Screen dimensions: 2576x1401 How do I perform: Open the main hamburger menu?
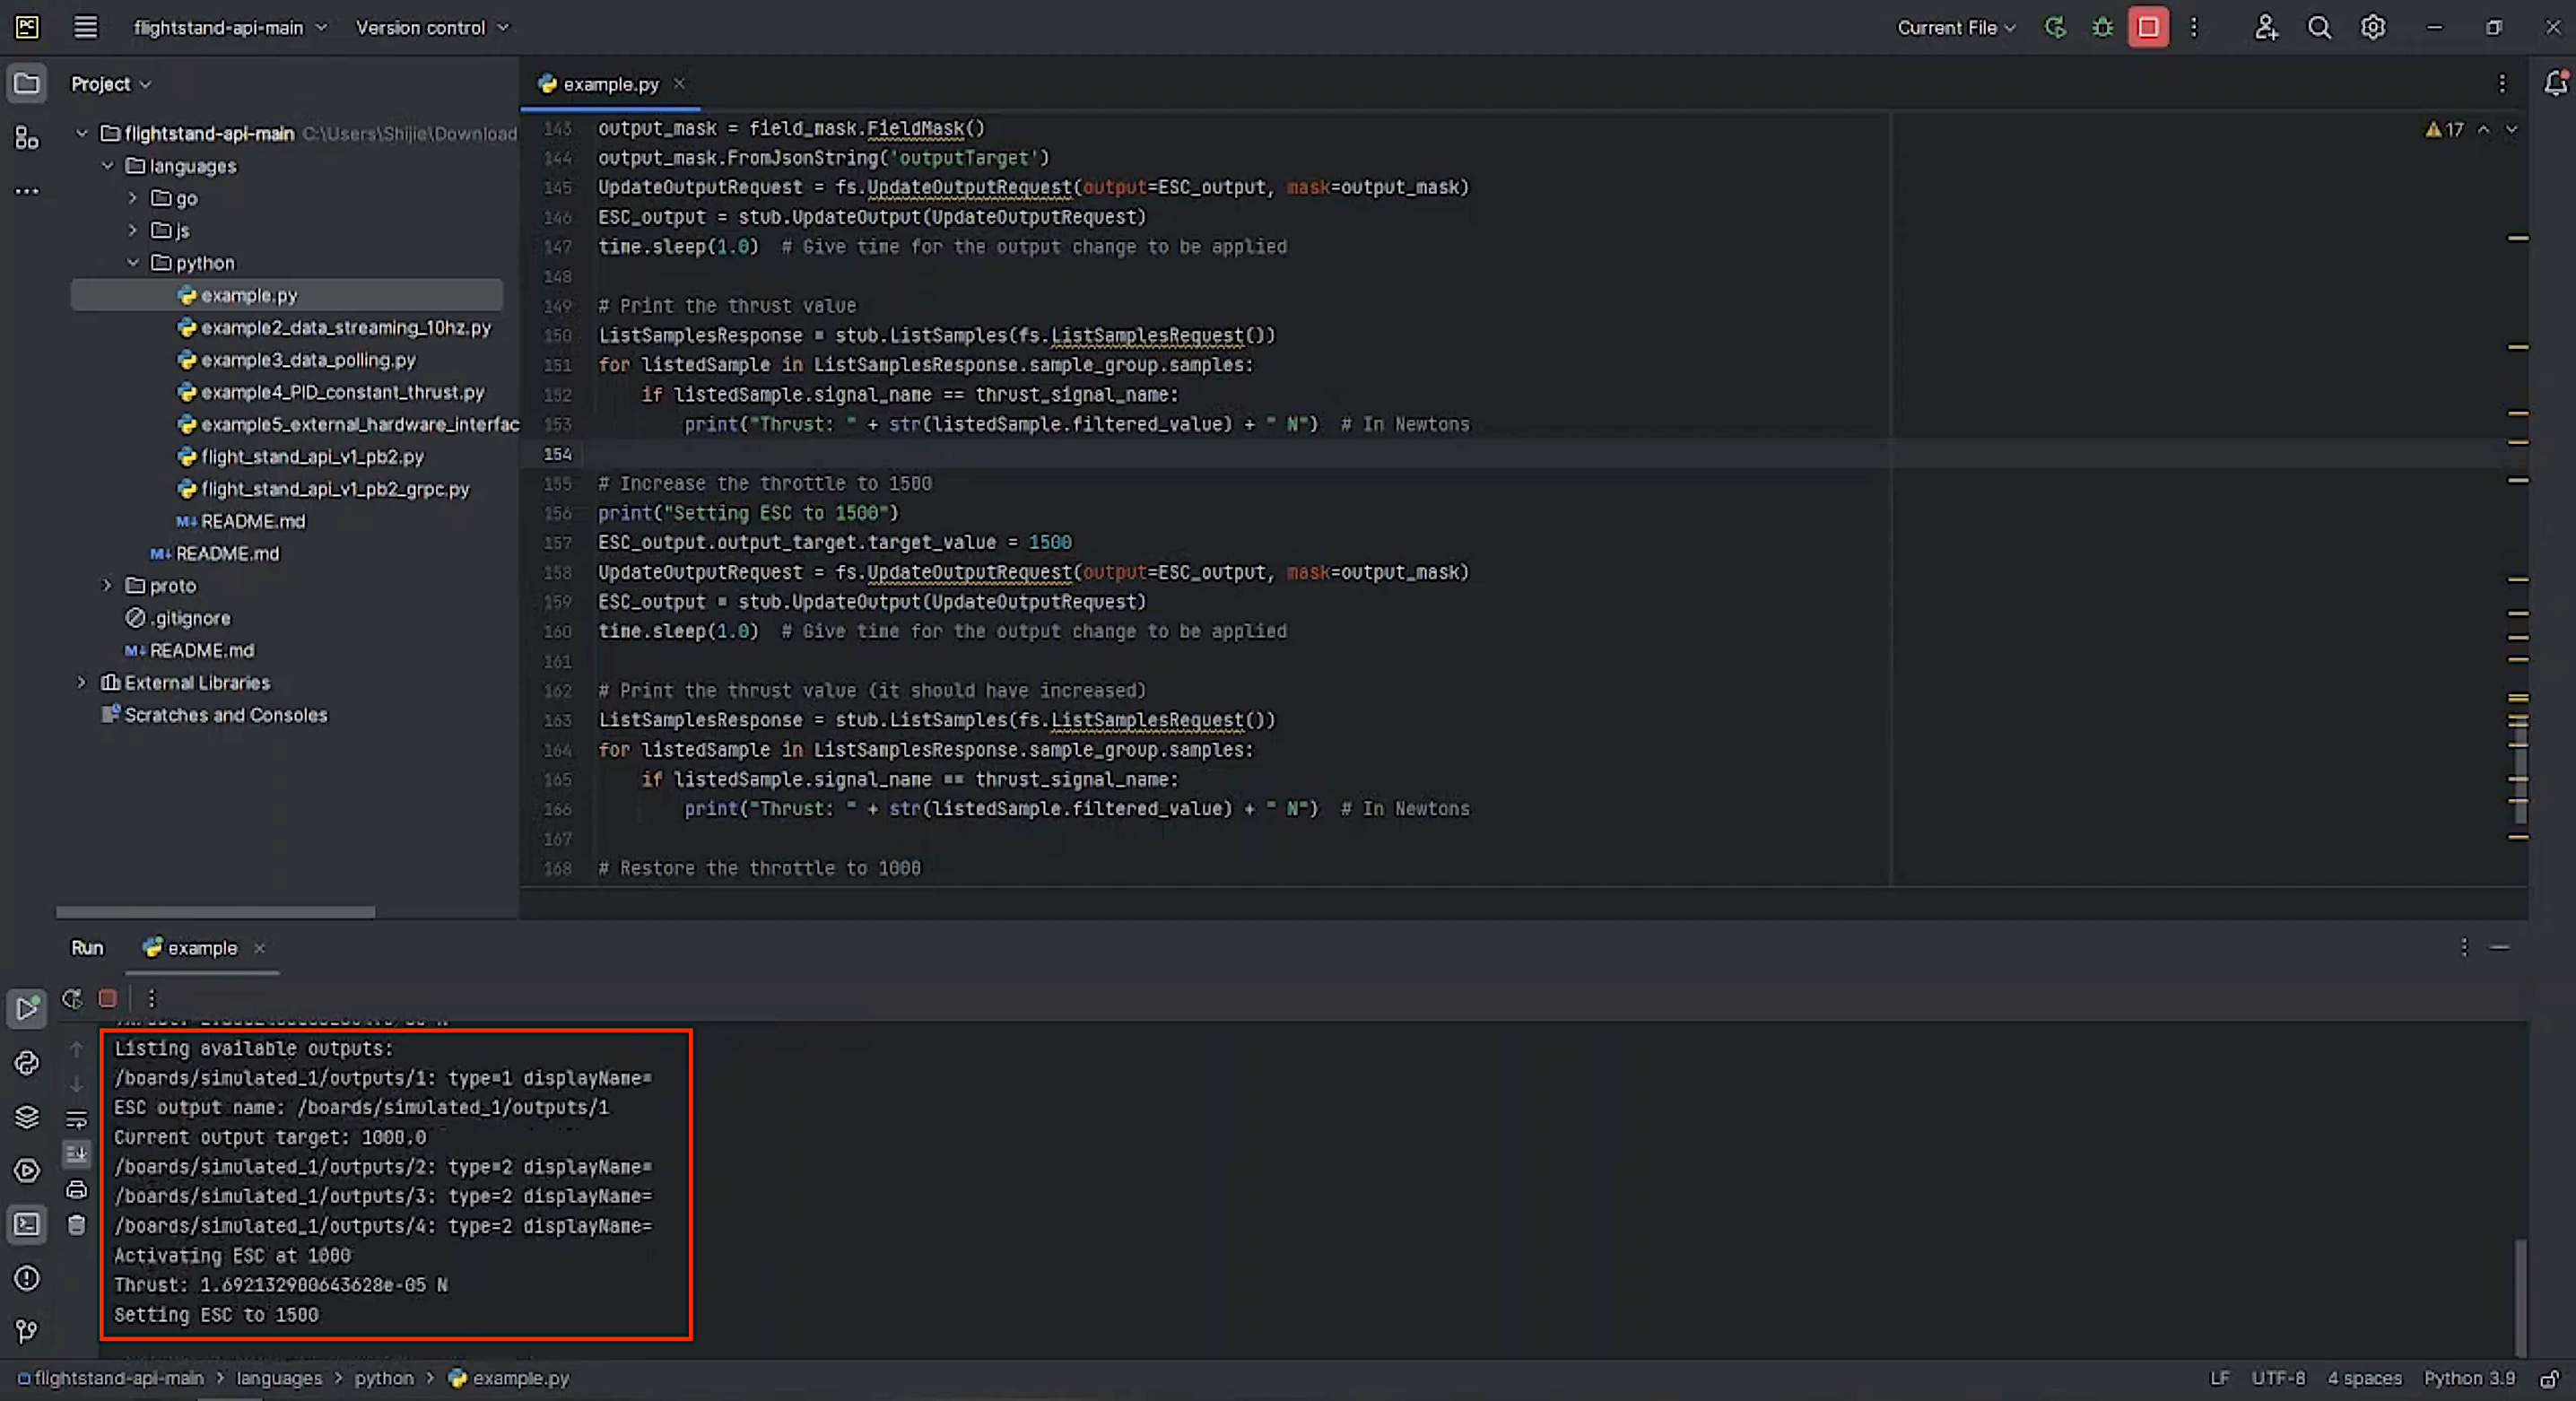pos(85,27)
